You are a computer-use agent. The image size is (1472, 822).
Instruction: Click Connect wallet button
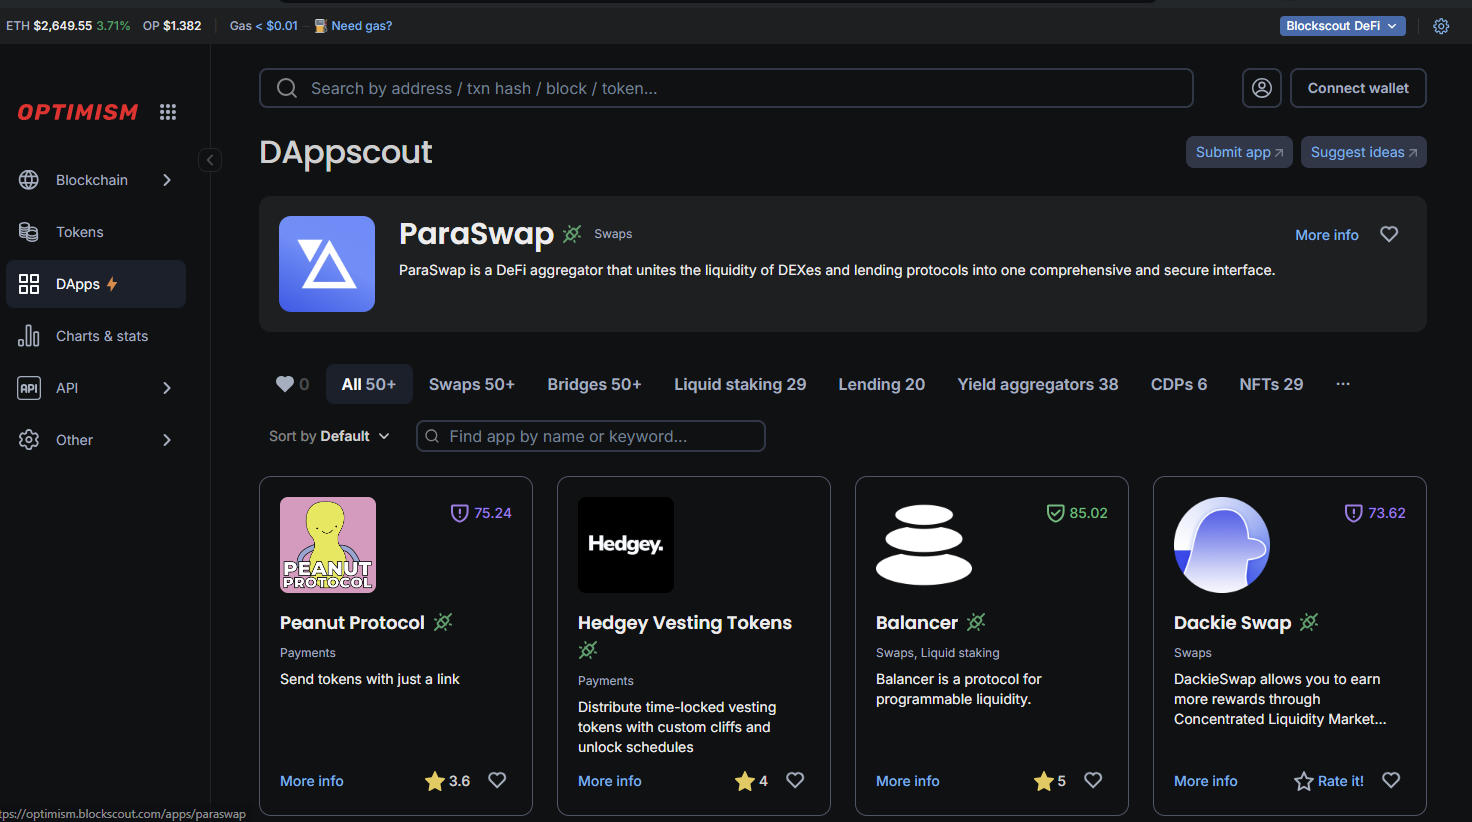point(1358,88)
